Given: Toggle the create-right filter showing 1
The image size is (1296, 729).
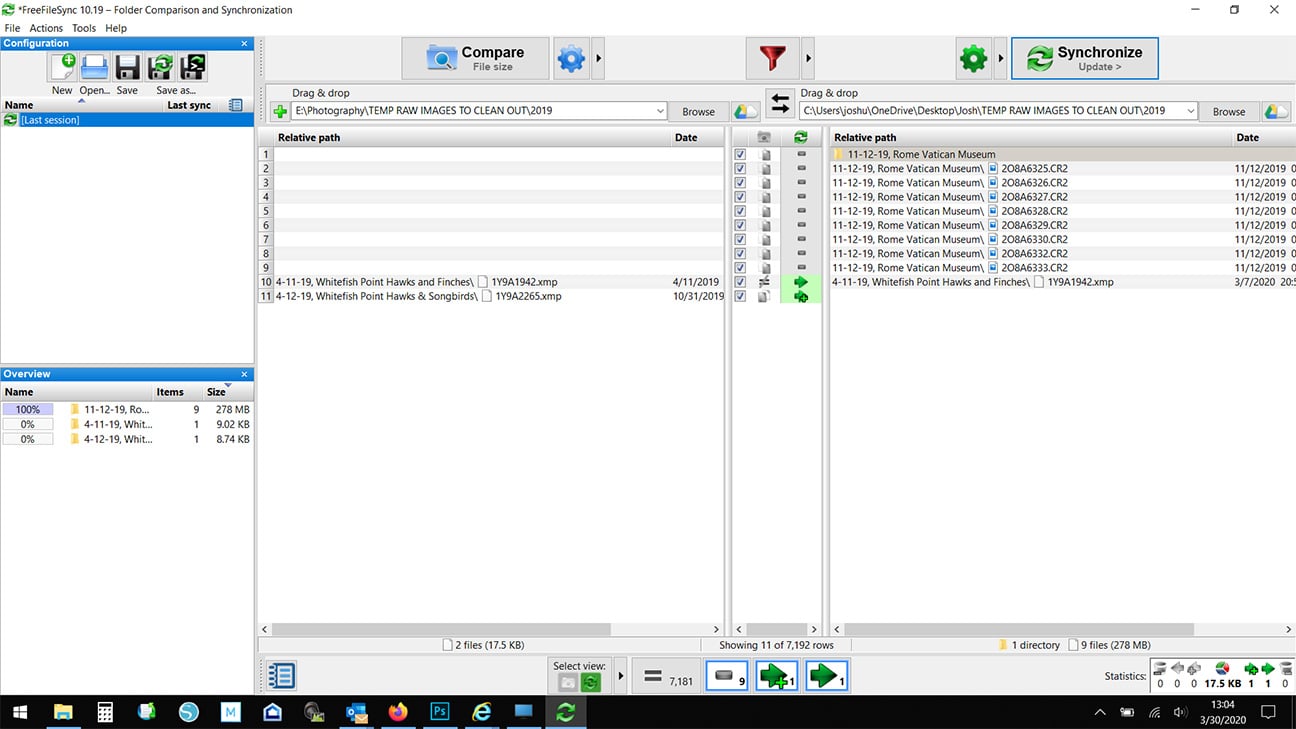Looking at the screenshot, I should pos(777,677).
